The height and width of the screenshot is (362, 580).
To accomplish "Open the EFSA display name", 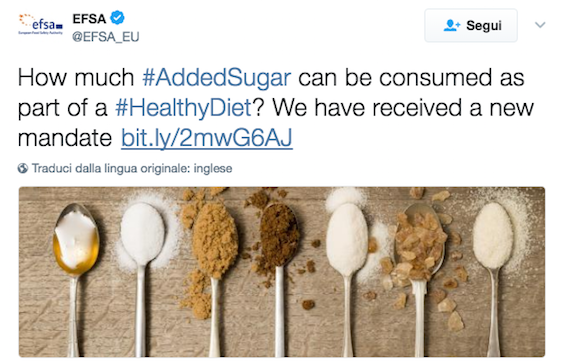I will [89, 18].
